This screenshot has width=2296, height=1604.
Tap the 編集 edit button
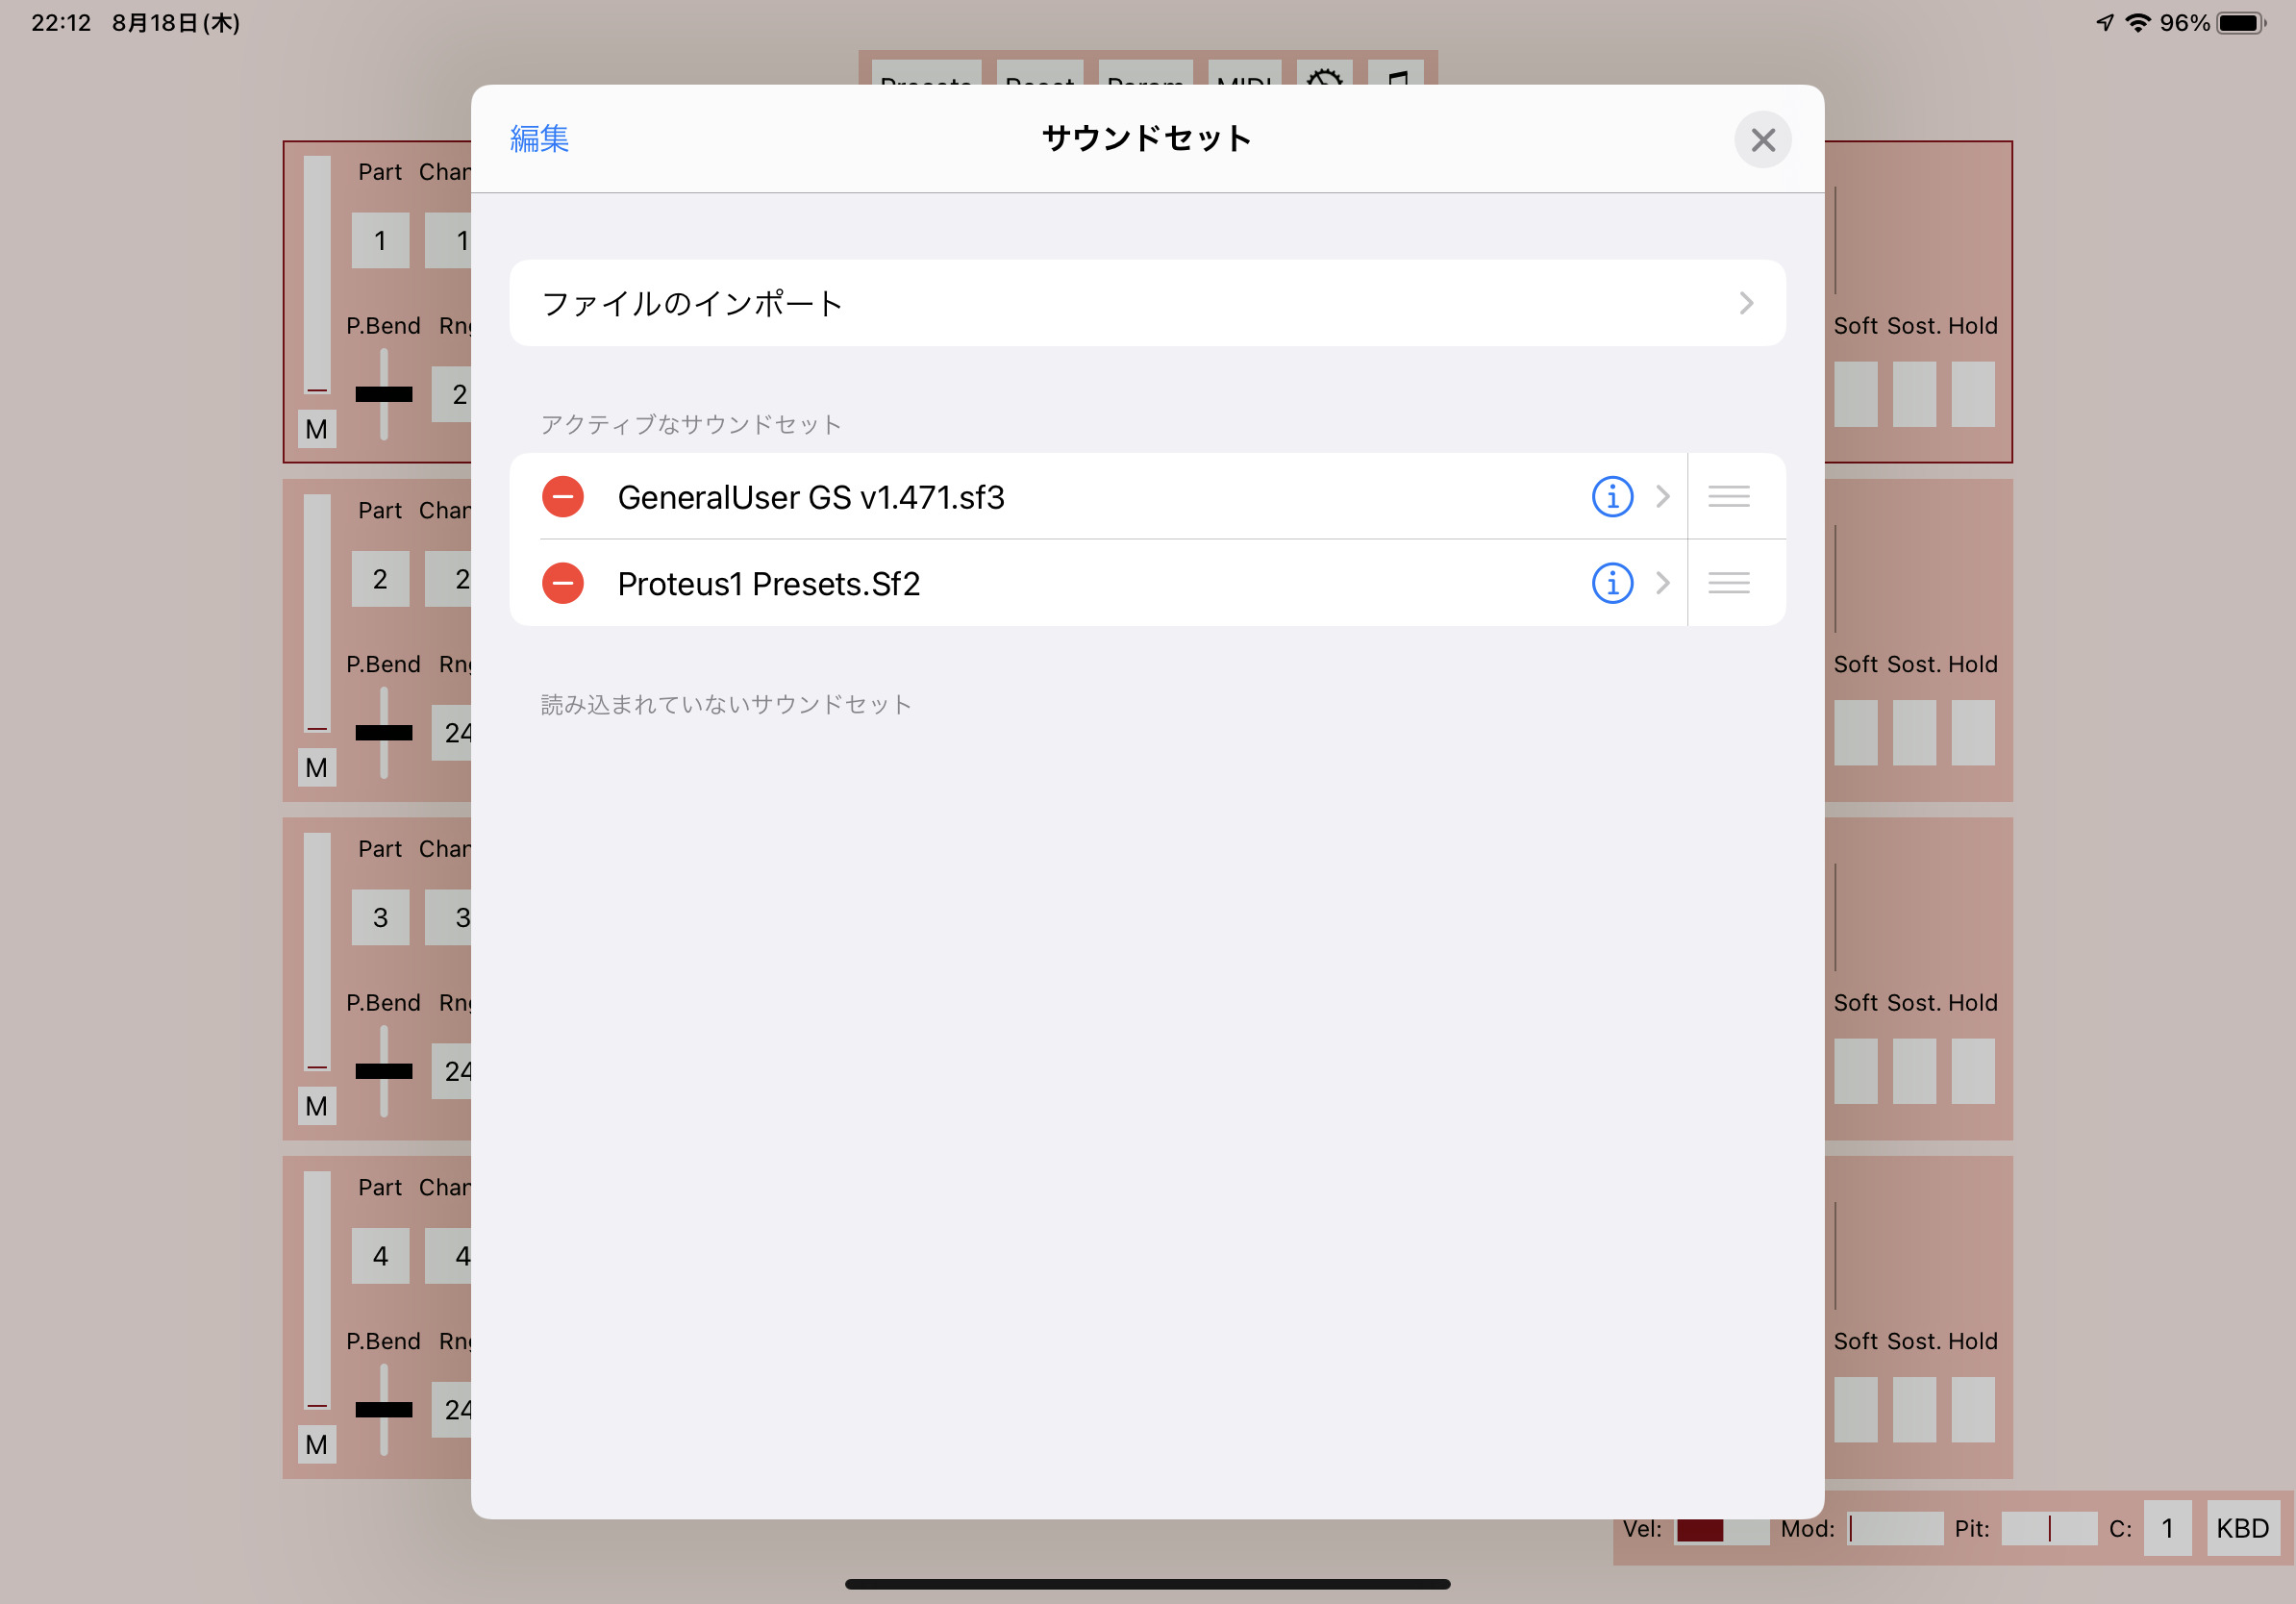click(x=539, y=139)
